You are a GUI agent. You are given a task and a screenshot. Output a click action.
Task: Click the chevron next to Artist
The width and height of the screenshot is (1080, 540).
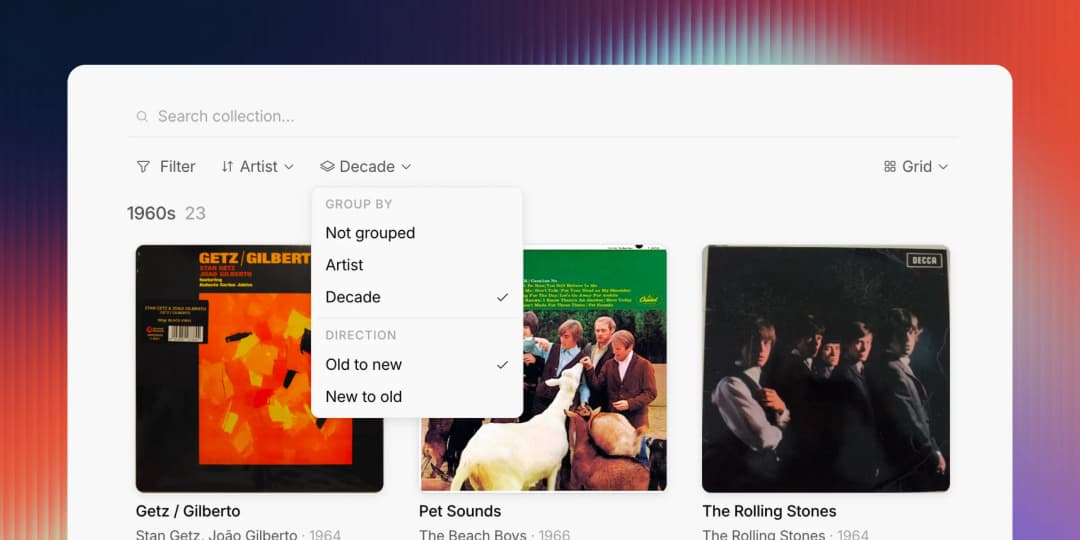click(289, 167)
